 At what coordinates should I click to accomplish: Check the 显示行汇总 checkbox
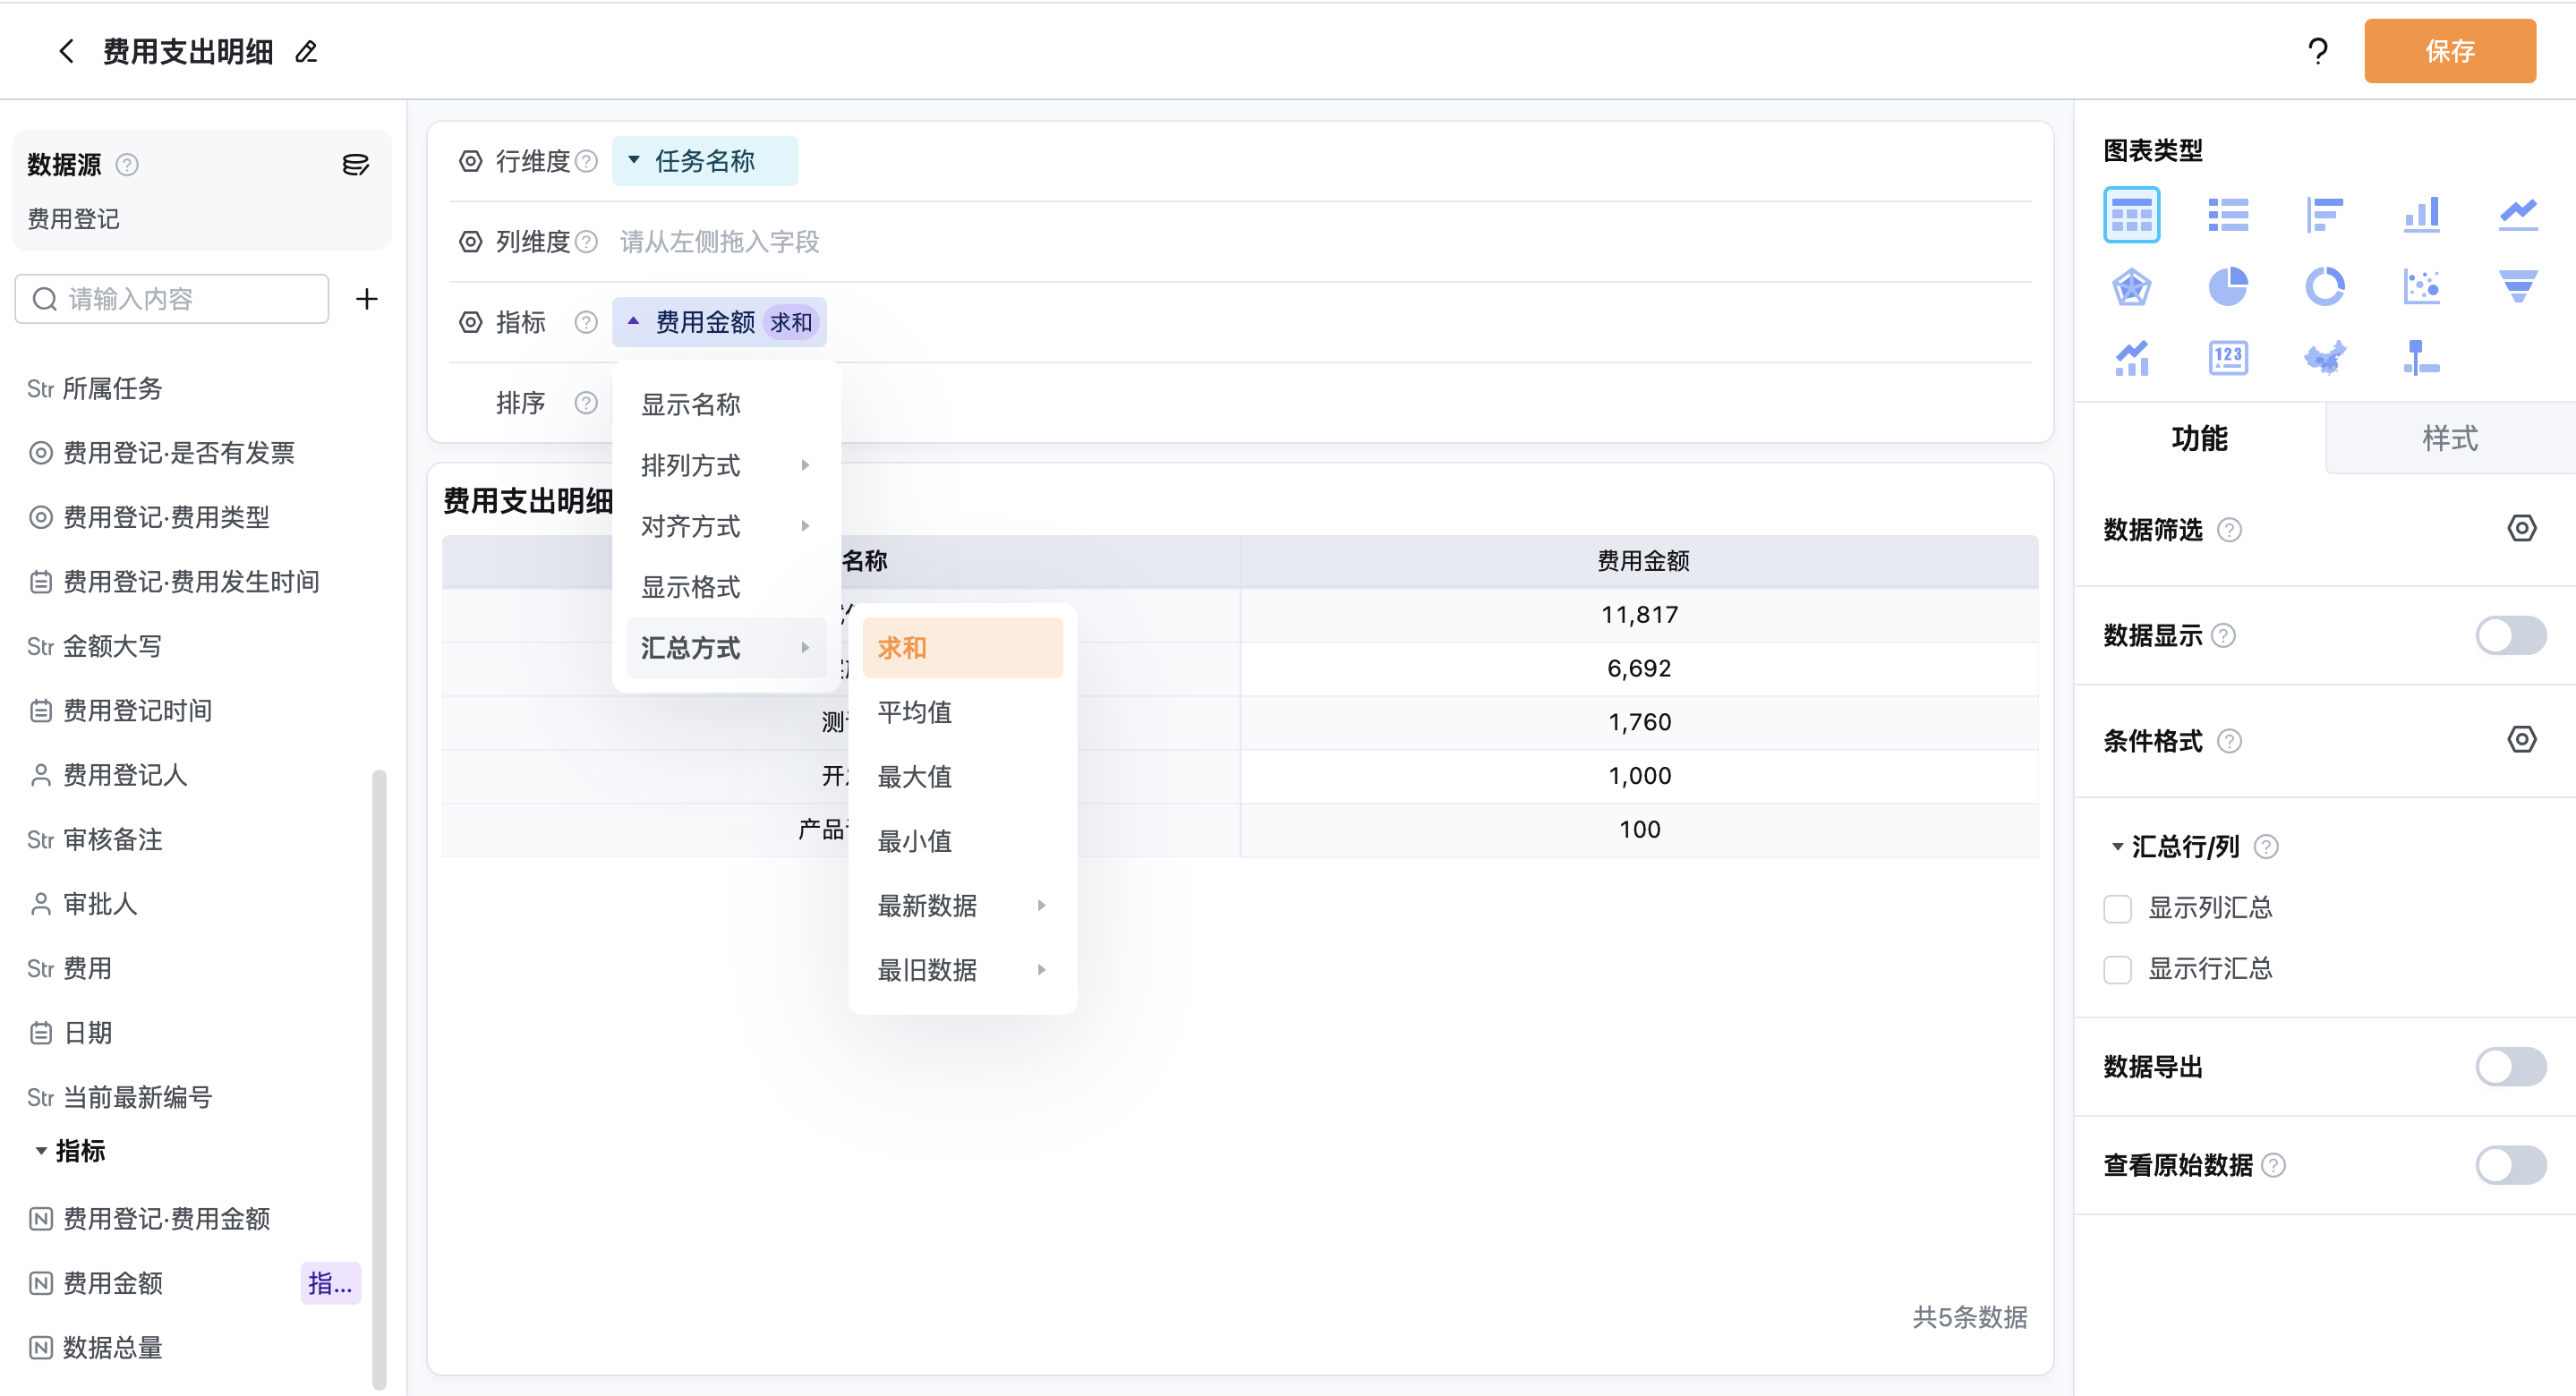[x=2117, y=969]
